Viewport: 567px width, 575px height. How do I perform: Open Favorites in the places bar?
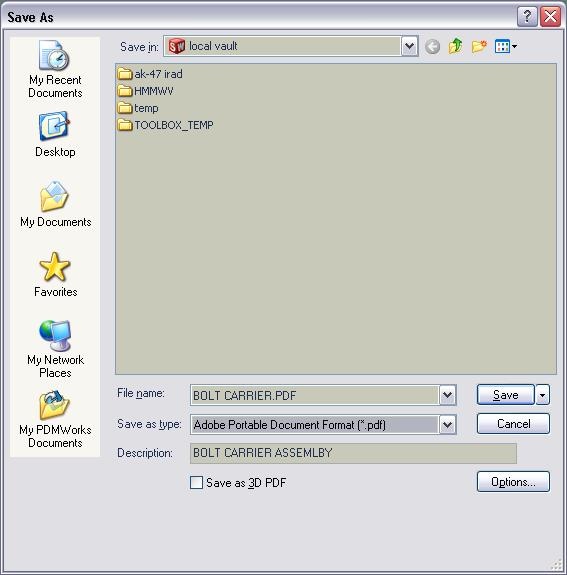pos(55,274)
